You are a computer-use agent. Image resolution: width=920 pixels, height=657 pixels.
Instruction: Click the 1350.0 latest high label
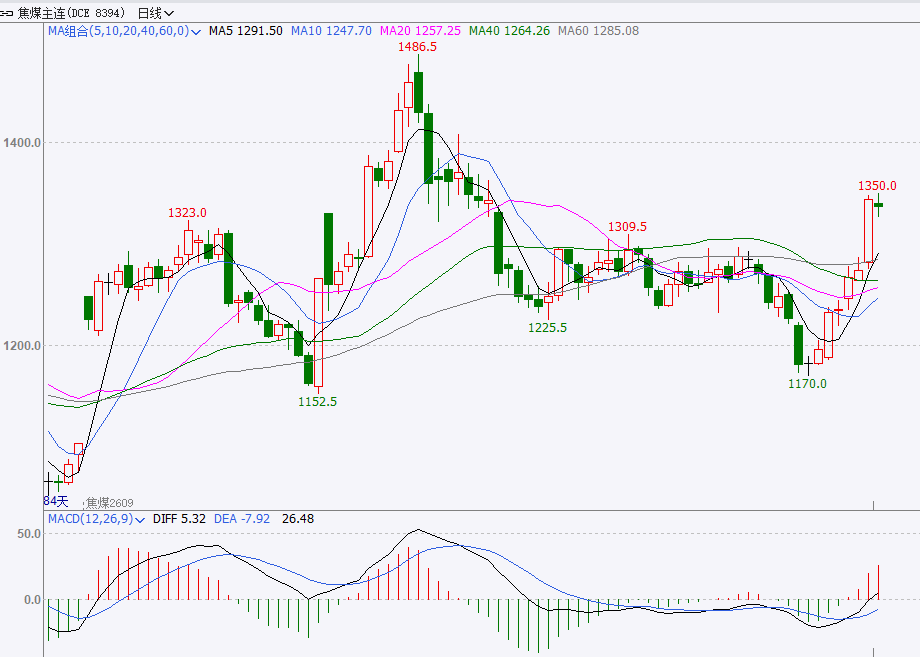877,185
